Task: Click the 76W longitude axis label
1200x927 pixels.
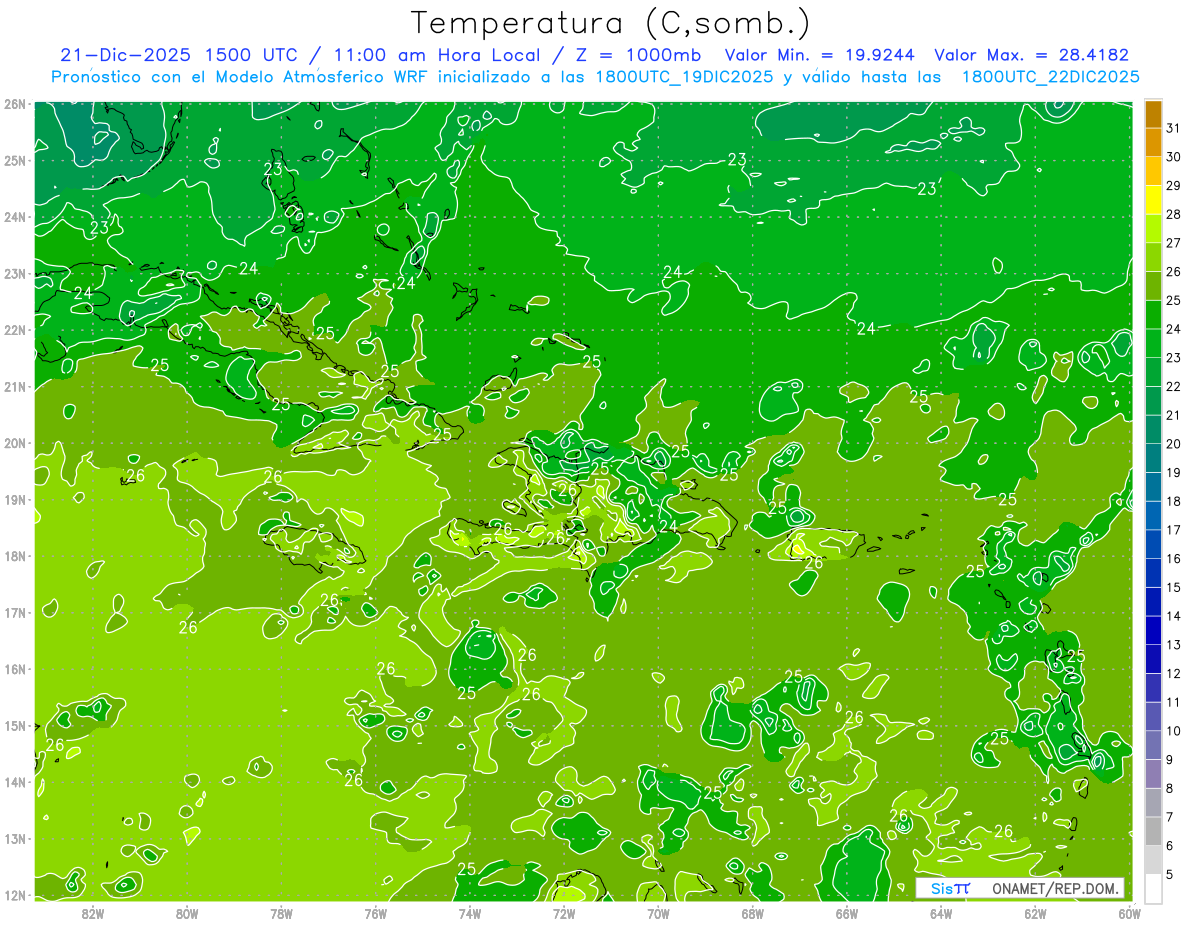Action: (376, 914)
